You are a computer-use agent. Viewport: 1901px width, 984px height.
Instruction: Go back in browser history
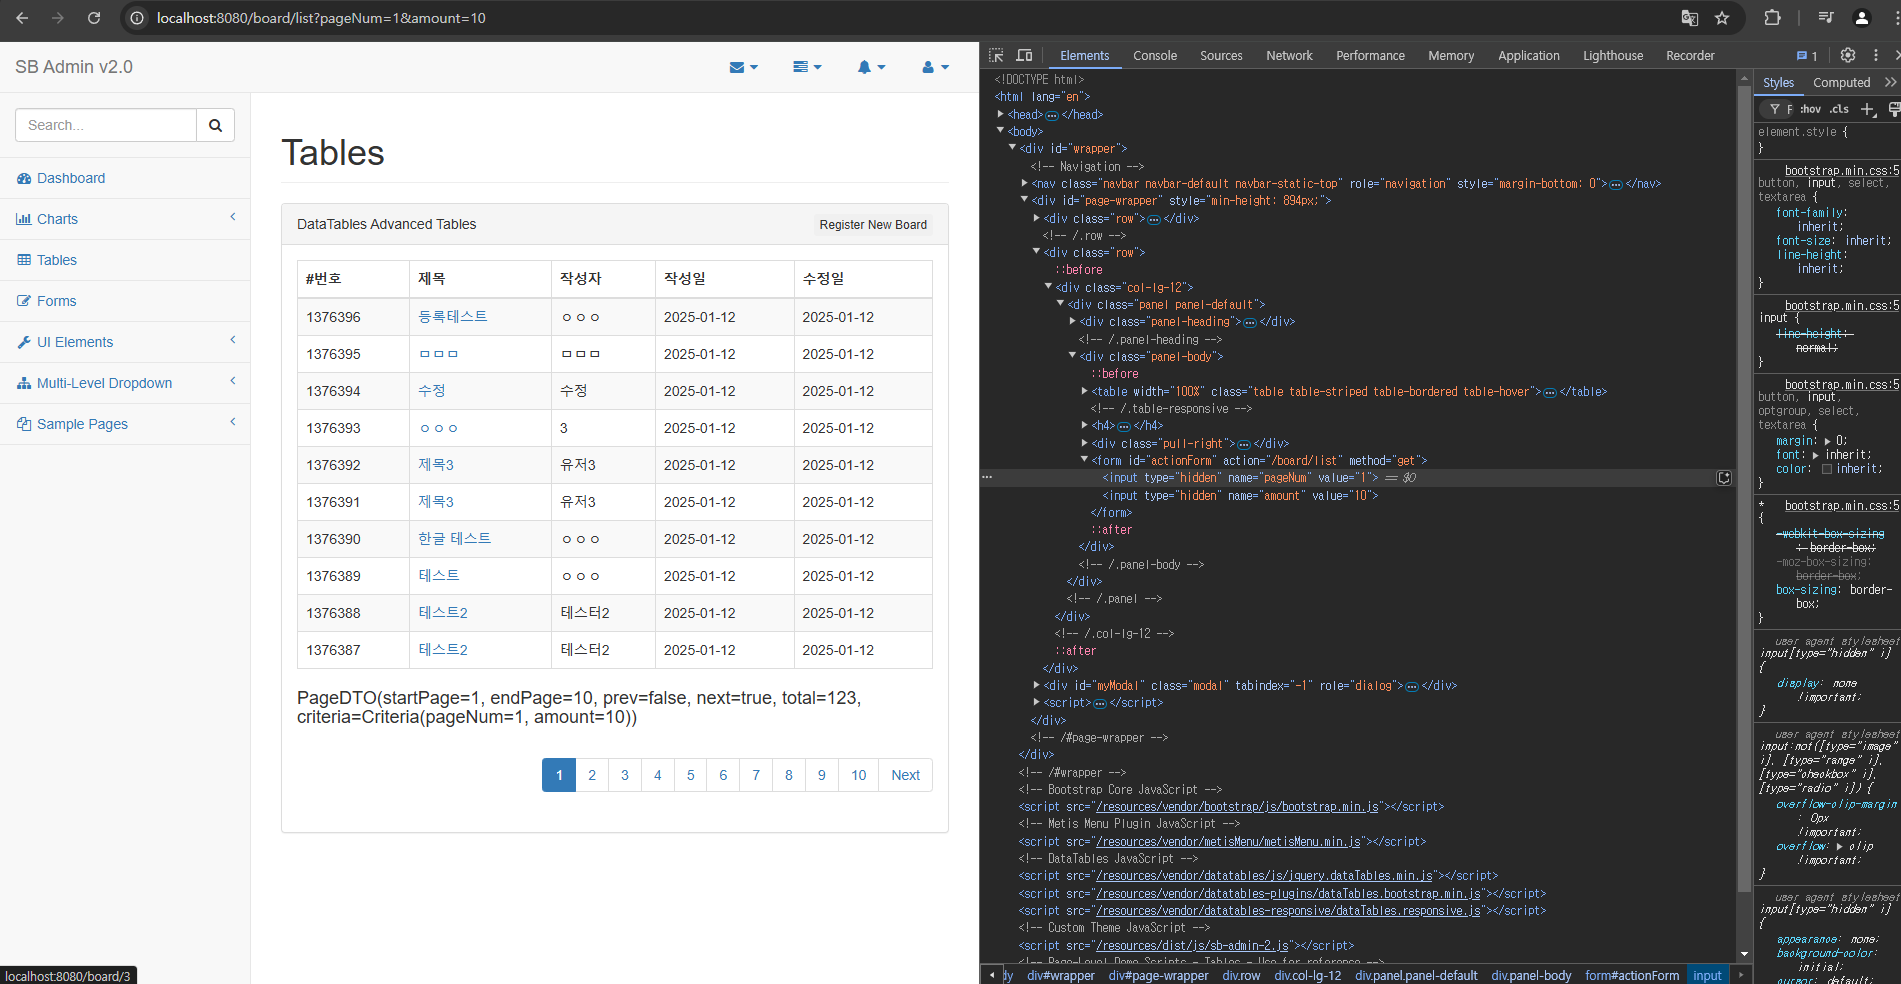22,18
